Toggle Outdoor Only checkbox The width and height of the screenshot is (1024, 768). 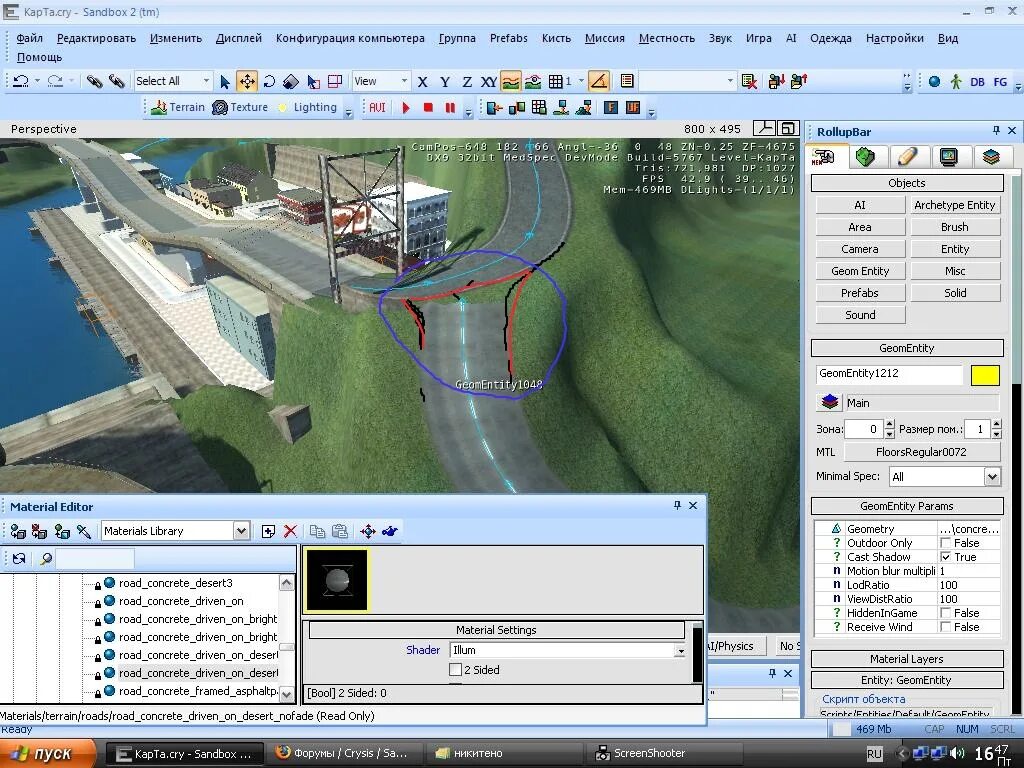946,543
